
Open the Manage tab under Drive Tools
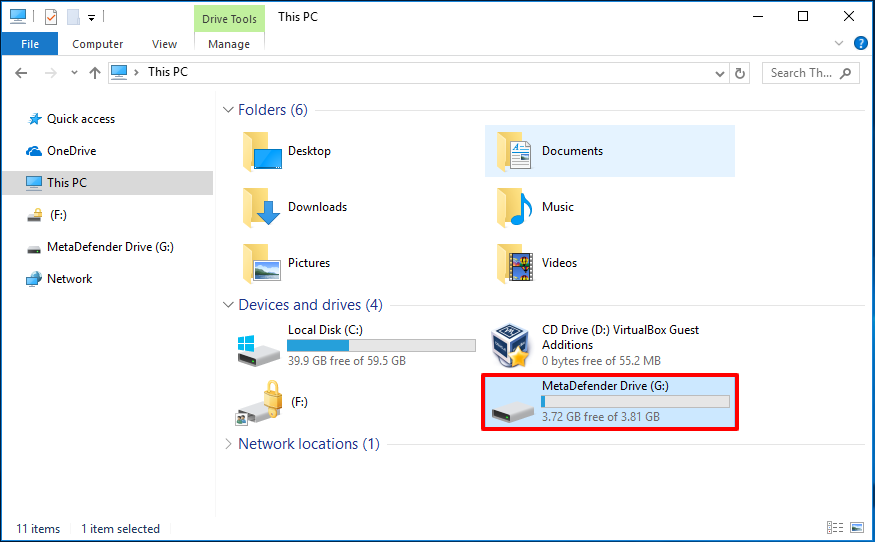coord(229,44)
